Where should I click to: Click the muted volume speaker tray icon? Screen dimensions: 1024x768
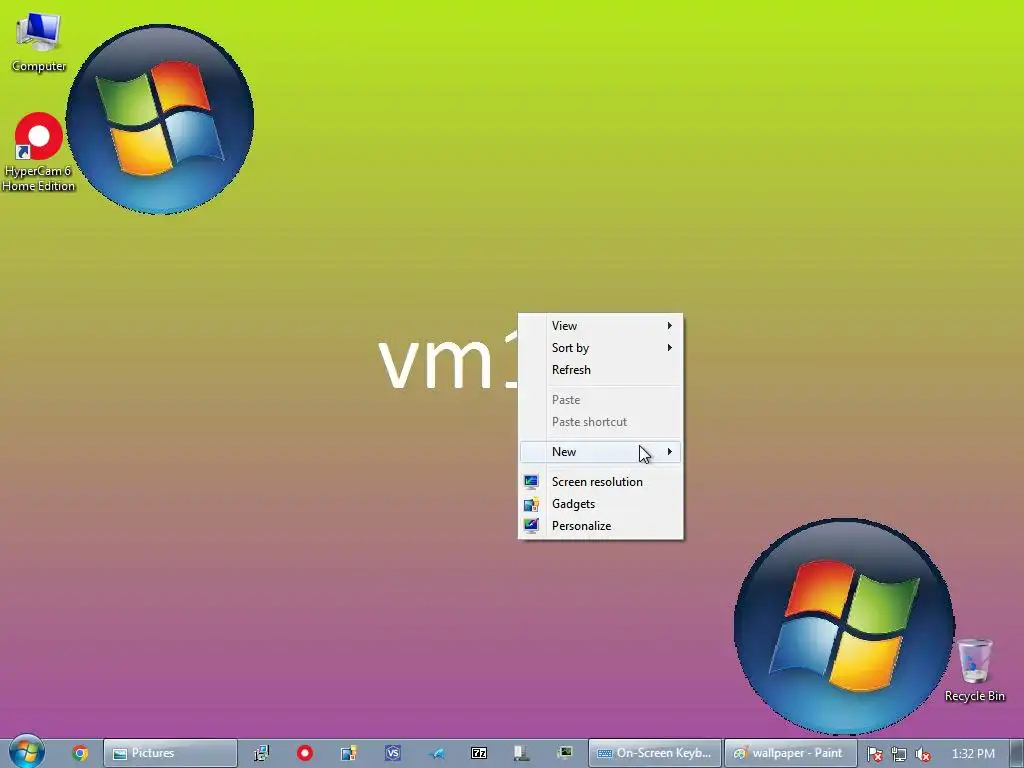point(922,754)
